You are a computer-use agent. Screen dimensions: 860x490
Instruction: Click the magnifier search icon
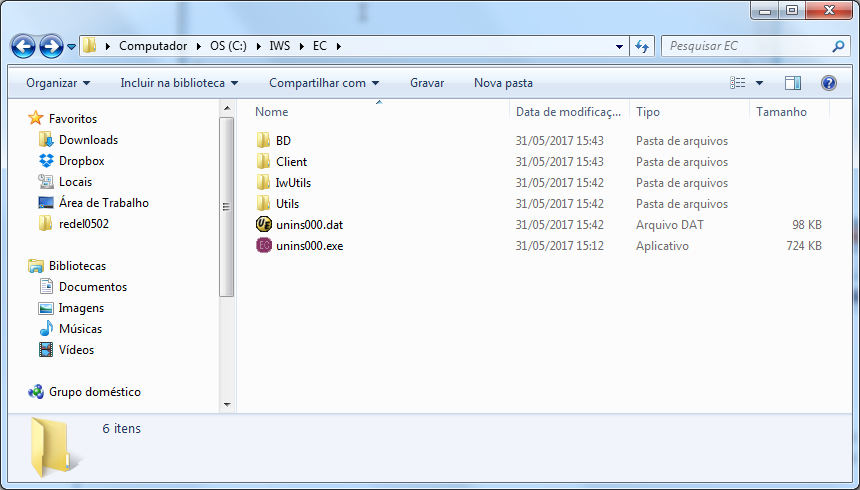point(838,47)
